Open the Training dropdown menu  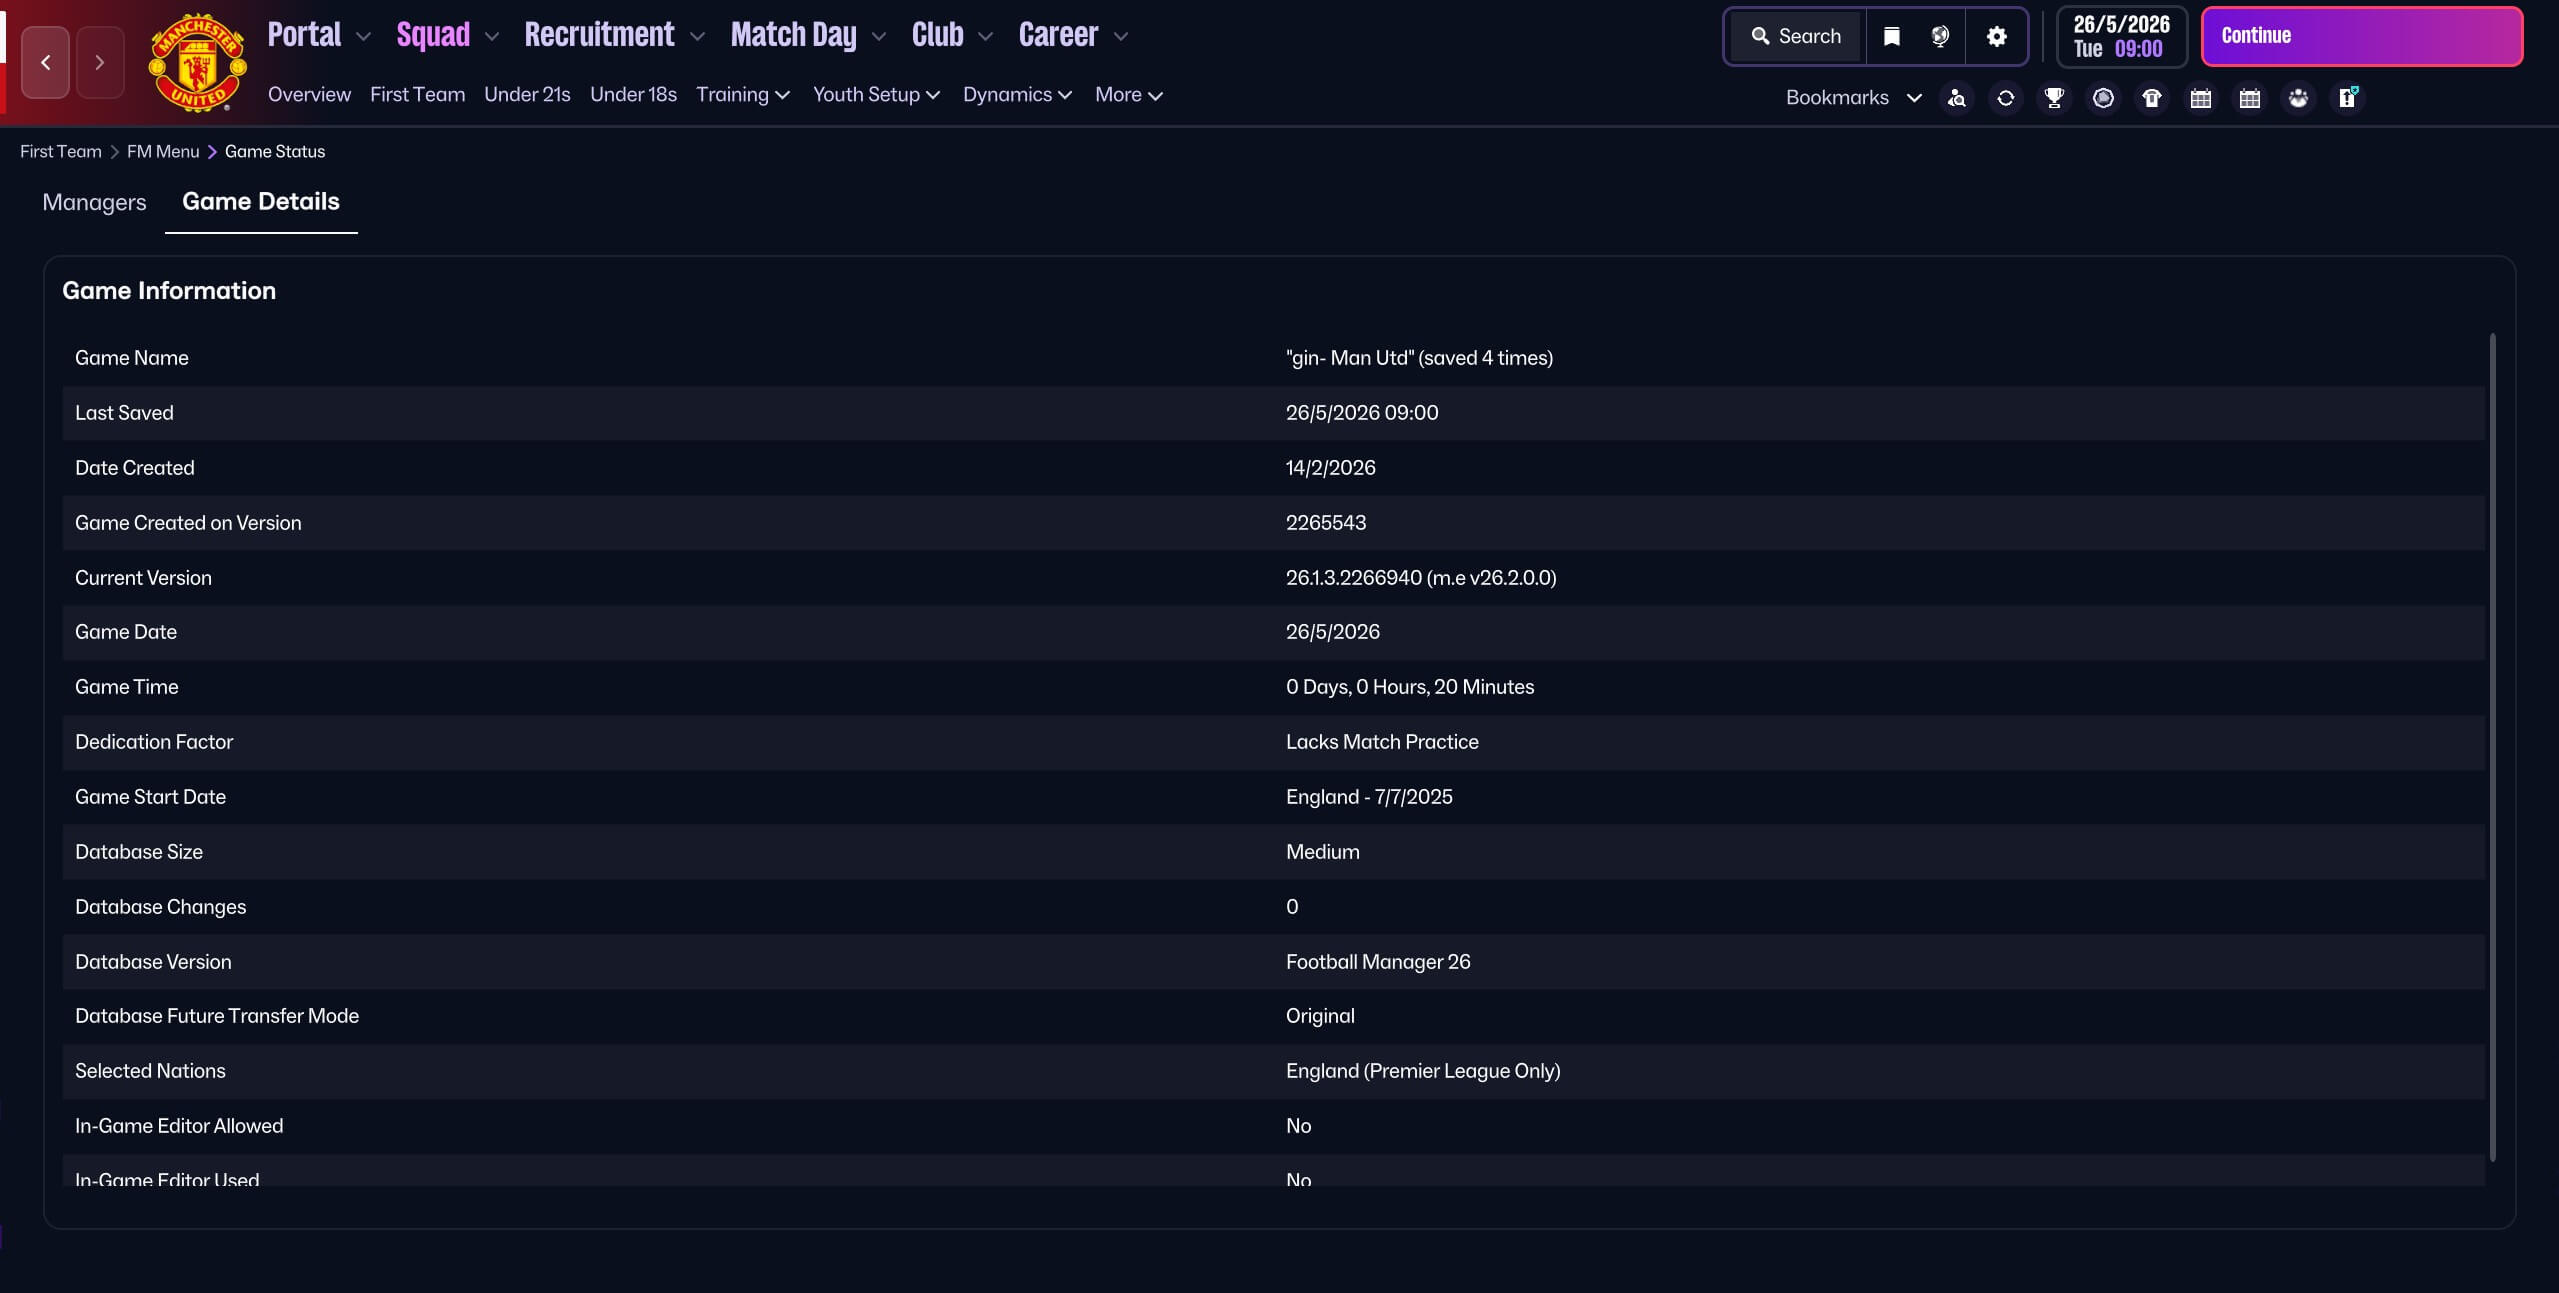tap(742, 95)
